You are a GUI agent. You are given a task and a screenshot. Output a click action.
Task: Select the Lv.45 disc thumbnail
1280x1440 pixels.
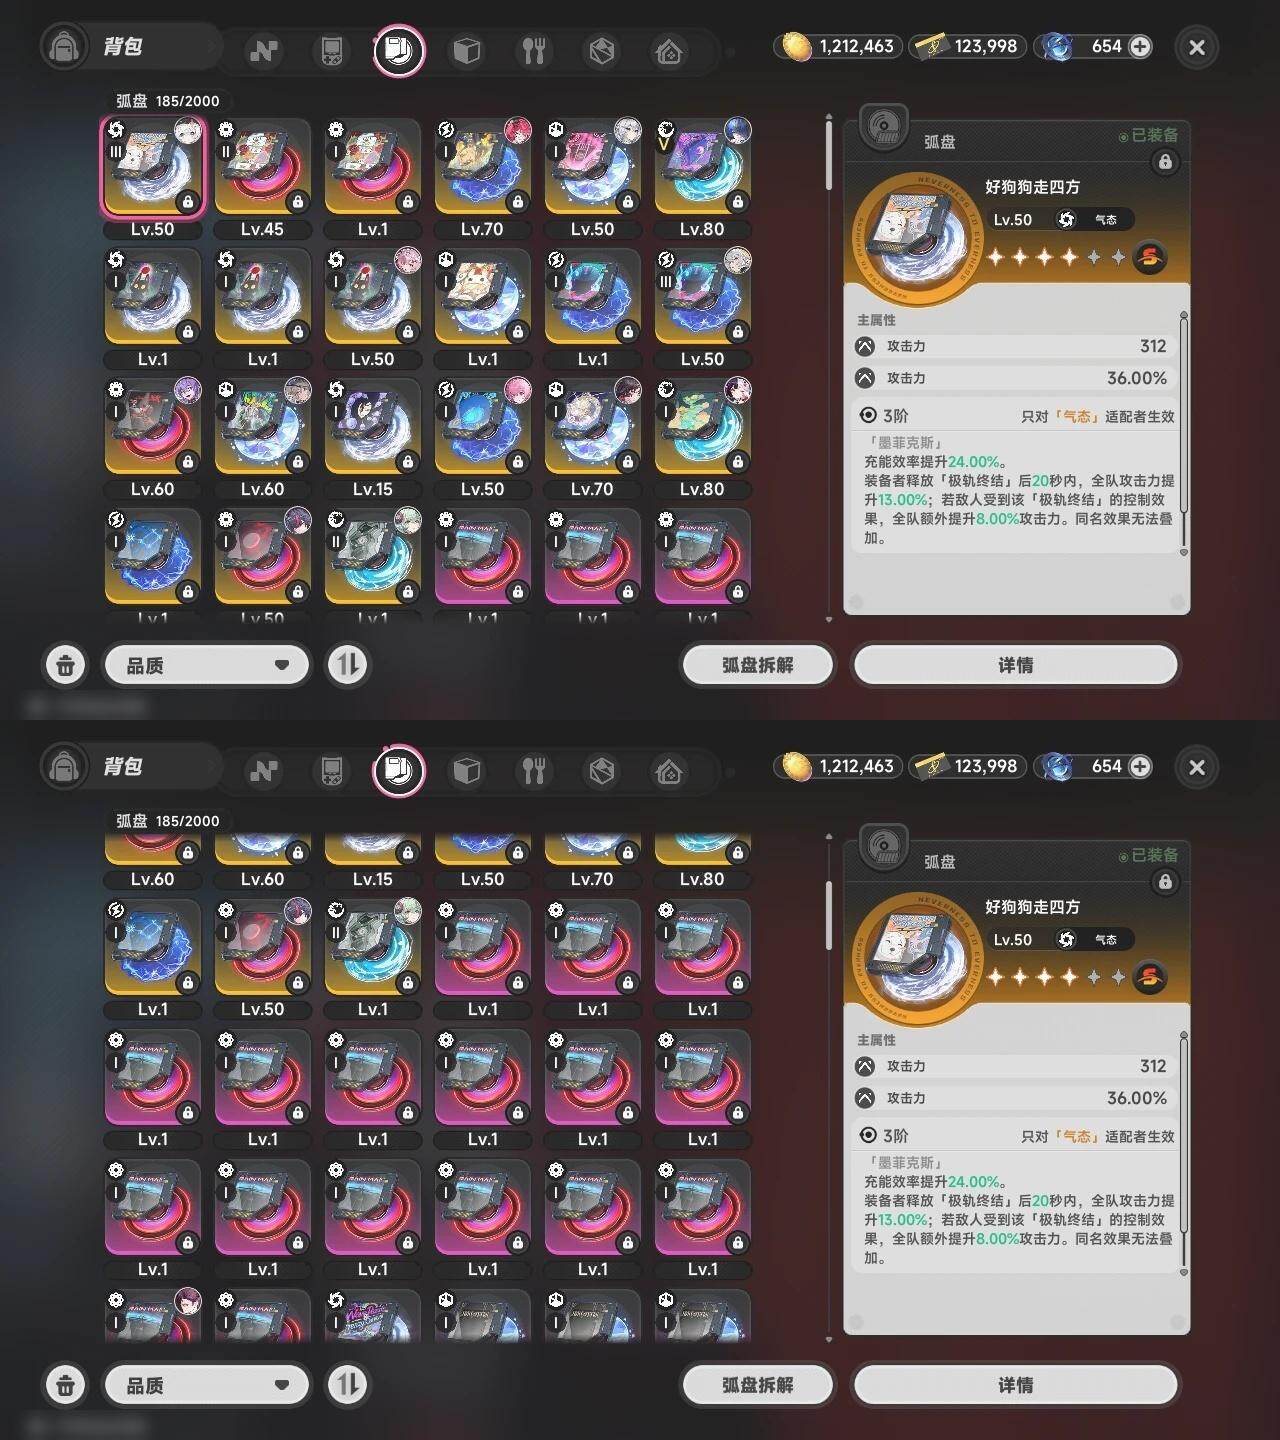coord(262,168)
